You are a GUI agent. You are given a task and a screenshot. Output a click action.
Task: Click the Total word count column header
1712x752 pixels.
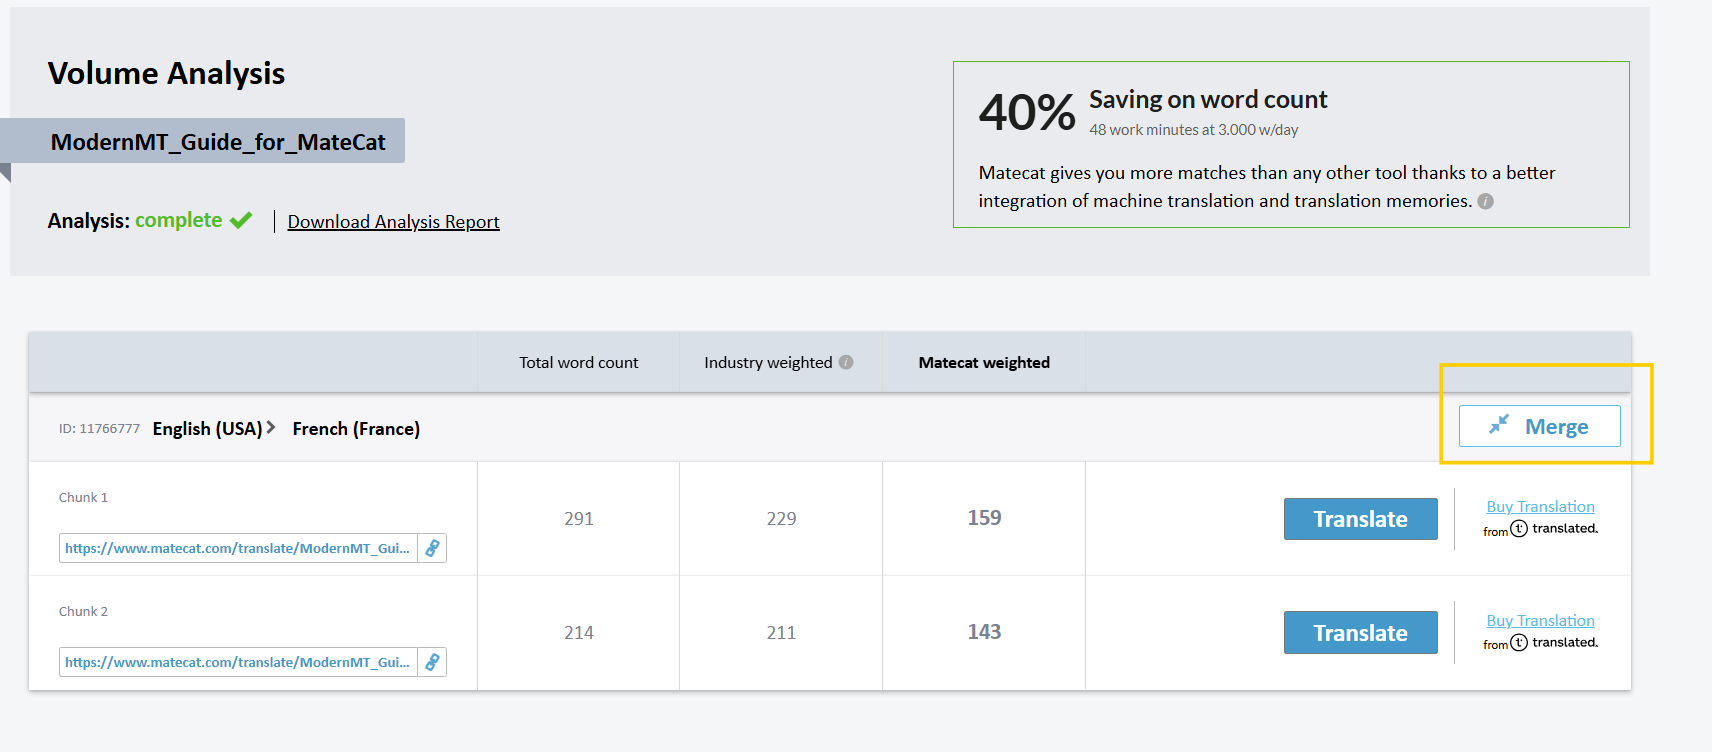click(578, 362)
